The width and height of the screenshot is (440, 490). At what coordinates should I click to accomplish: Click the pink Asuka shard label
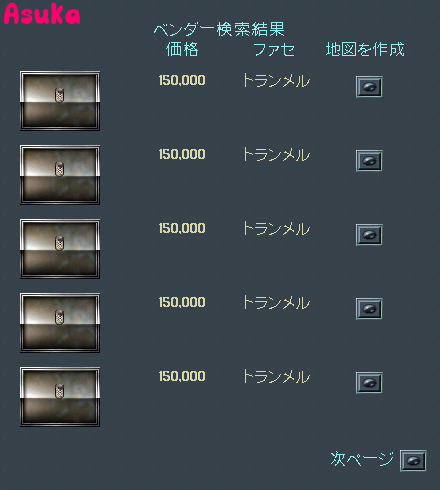click(x=42, y=14)
